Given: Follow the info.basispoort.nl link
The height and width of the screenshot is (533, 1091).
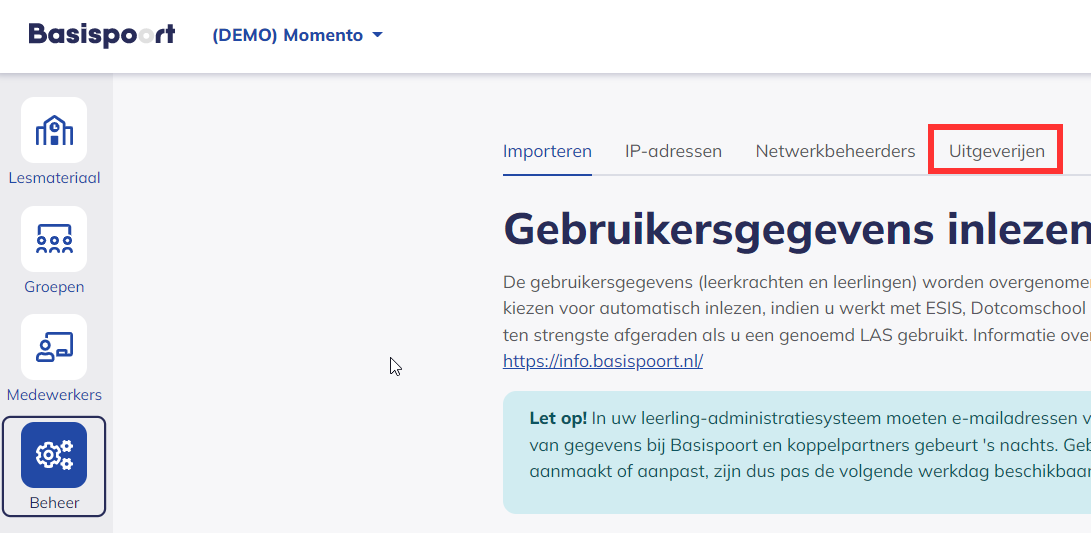Looking at the screenshot, I should (x=603, y=361).
